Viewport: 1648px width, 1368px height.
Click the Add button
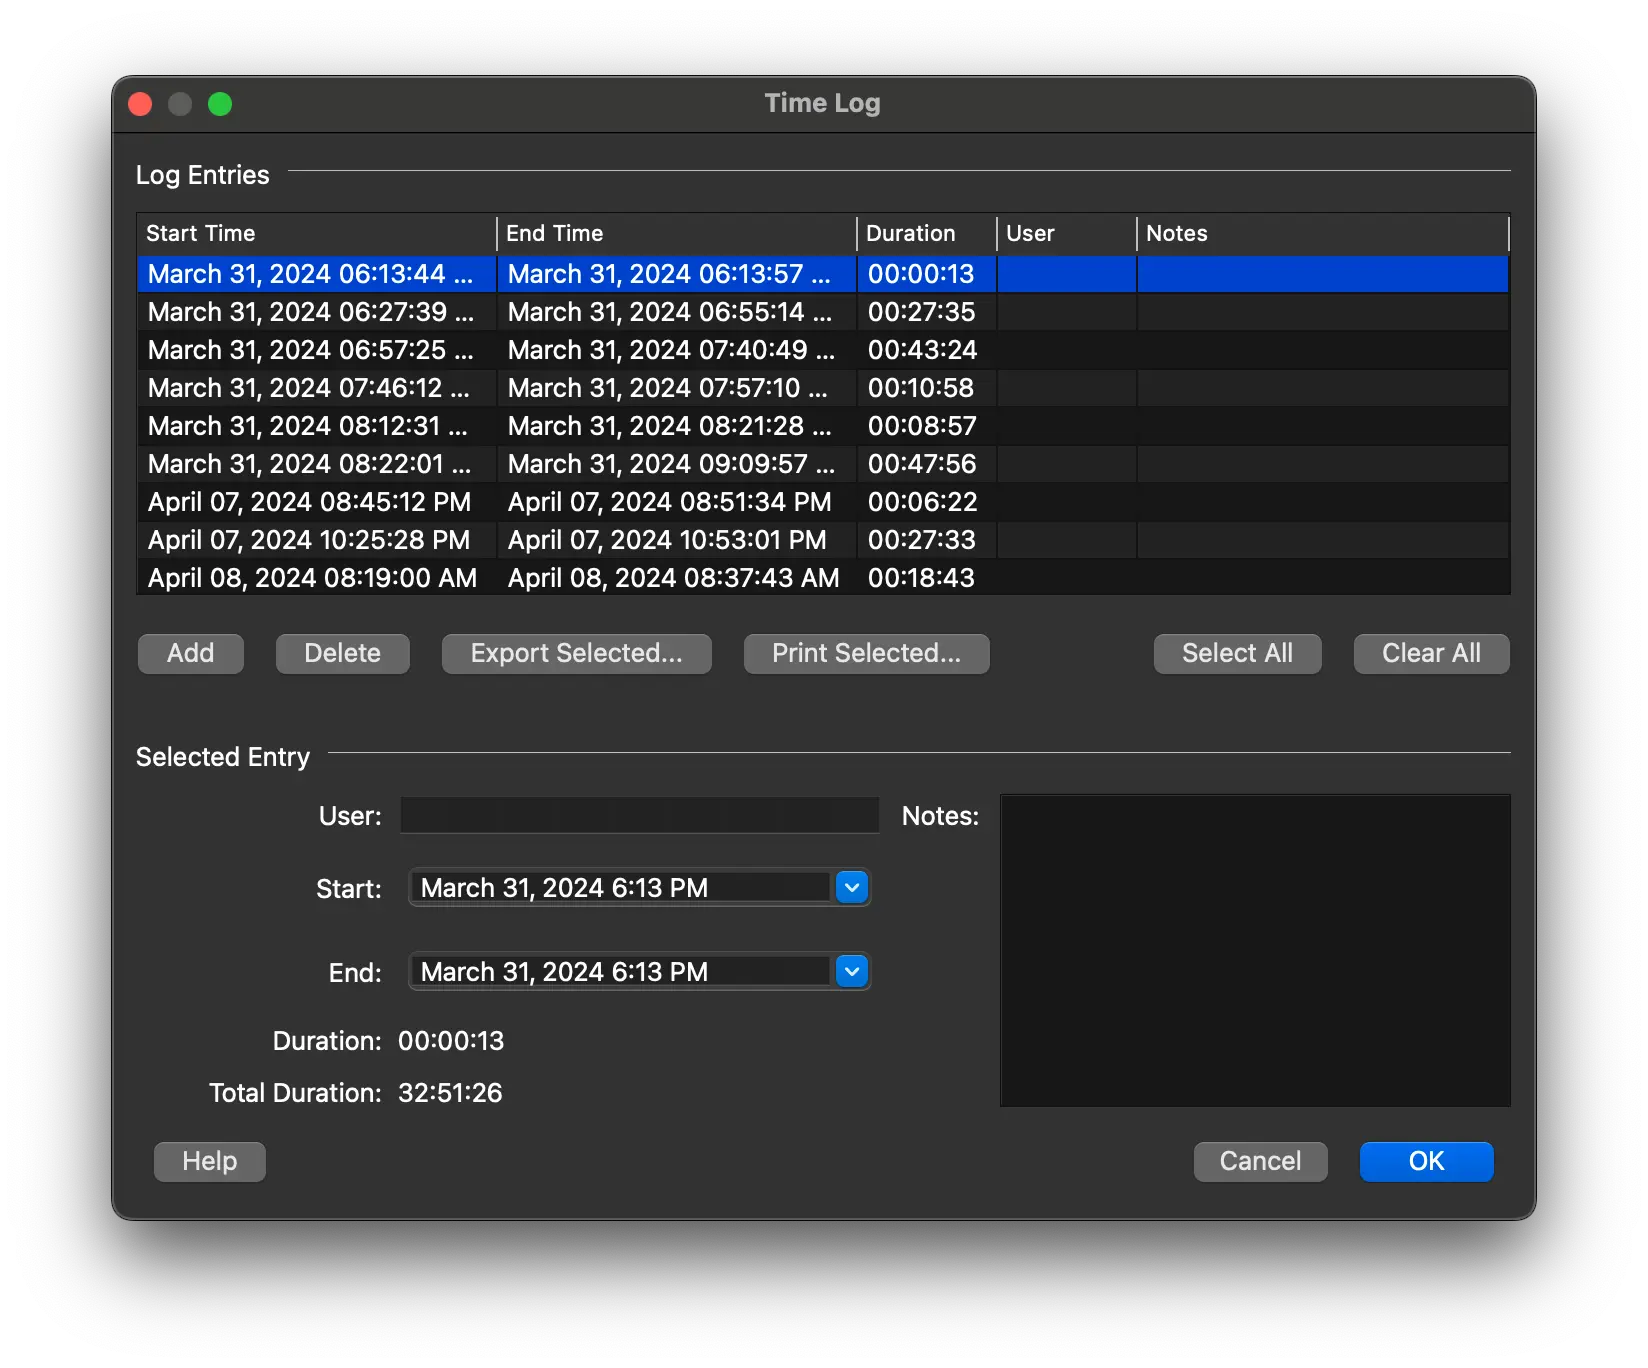[190, 654]
